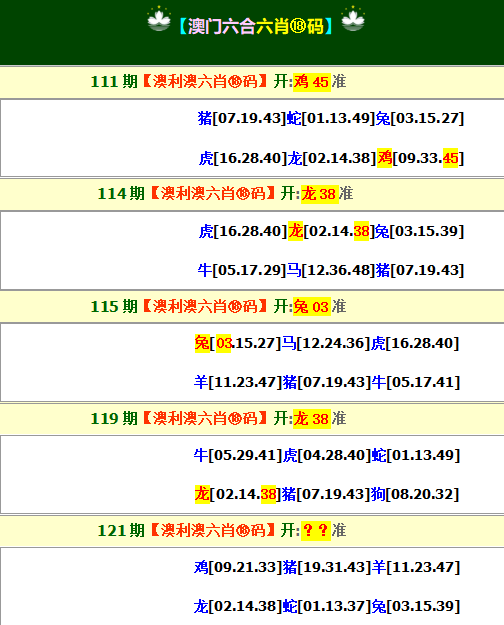Click the ？？ pending result in 121期
Viewport: 504px width, 625px height.
[x=316, y=531]
